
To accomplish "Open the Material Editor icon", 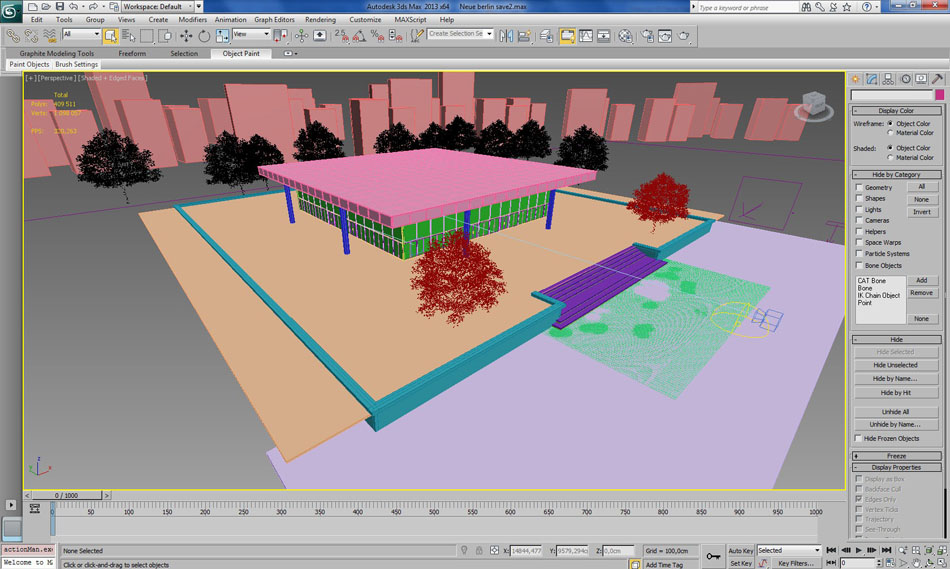I will pos(626,35).
